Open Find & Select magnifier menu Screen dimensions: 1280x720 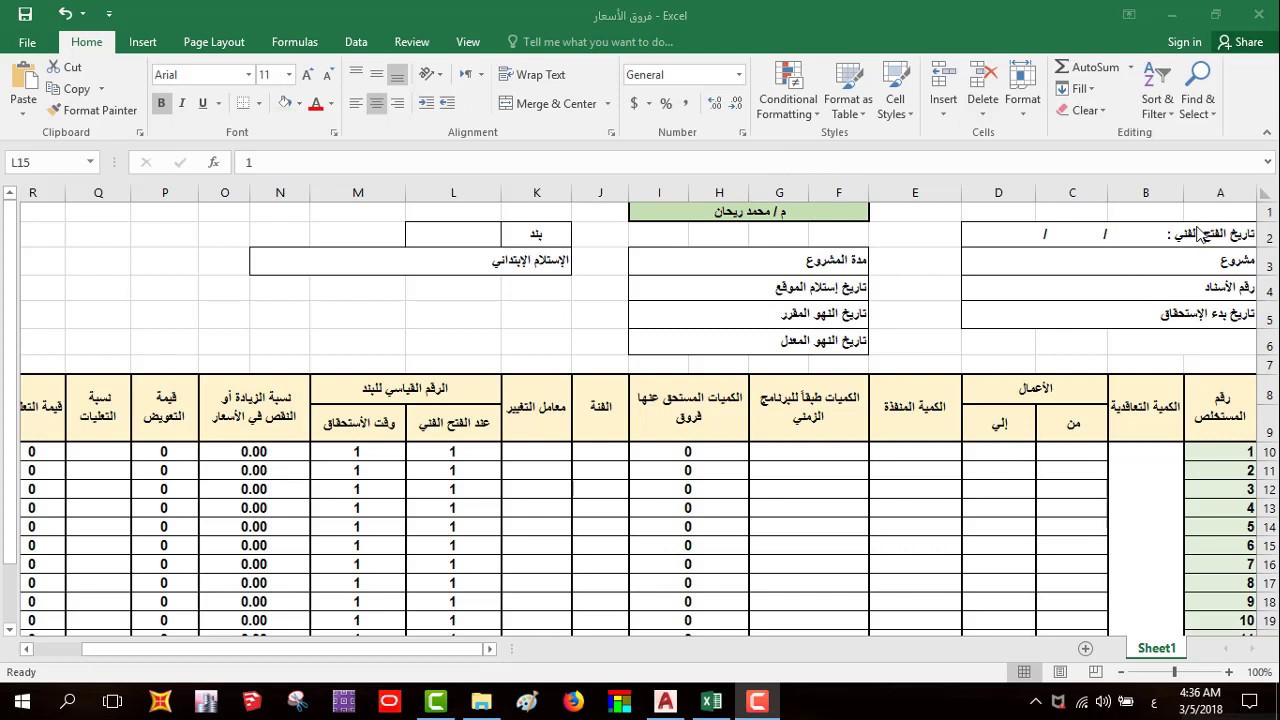[1198, 91]
